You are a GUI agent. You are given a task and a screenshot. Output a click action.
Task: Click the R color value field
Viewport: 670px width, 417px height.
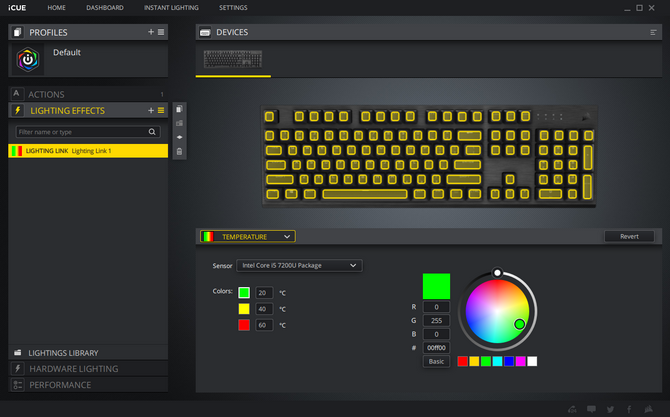[436, 307]
